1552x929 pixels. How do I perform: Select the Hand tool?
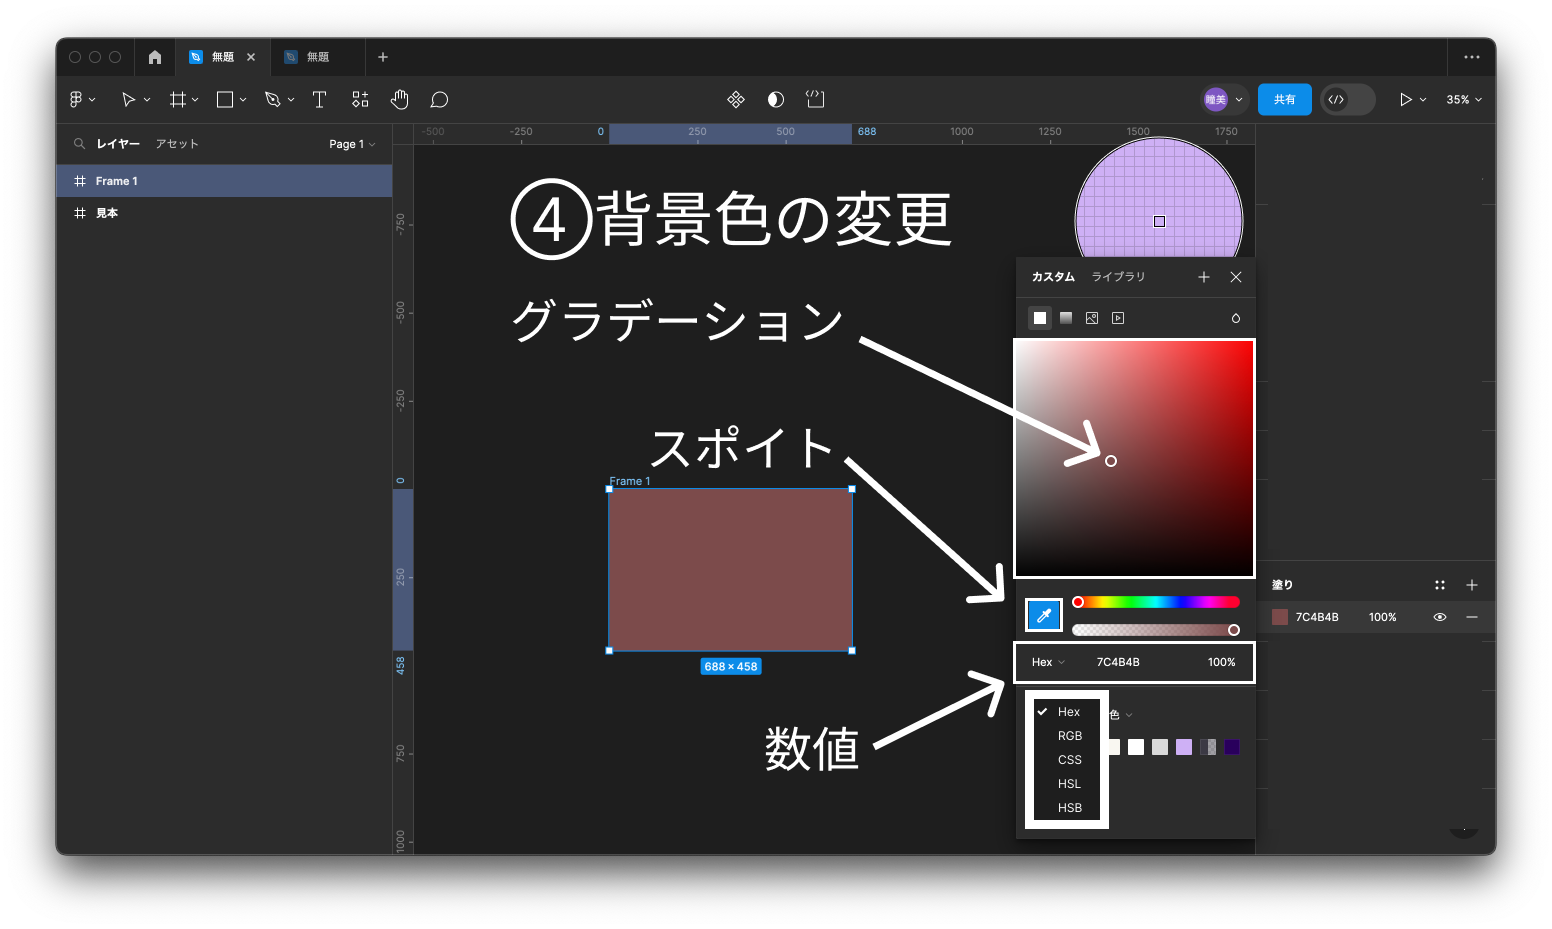tap(400, 99)
